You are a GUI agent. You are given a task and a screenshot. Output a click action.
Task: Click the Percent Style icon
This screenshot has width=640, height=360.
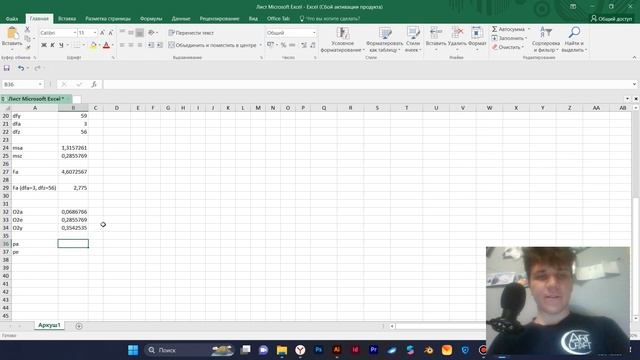(283, 45)
